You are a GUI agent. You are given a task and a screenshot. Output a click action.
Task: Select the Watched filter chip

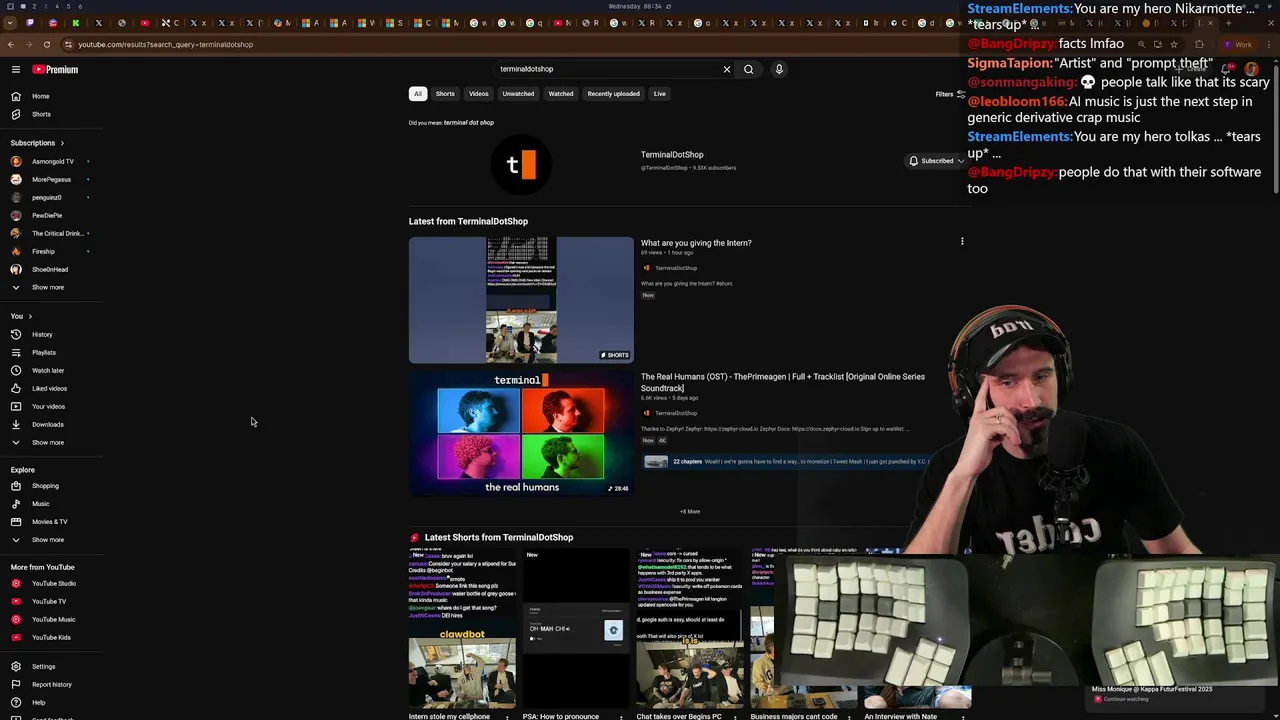[561, 94]
